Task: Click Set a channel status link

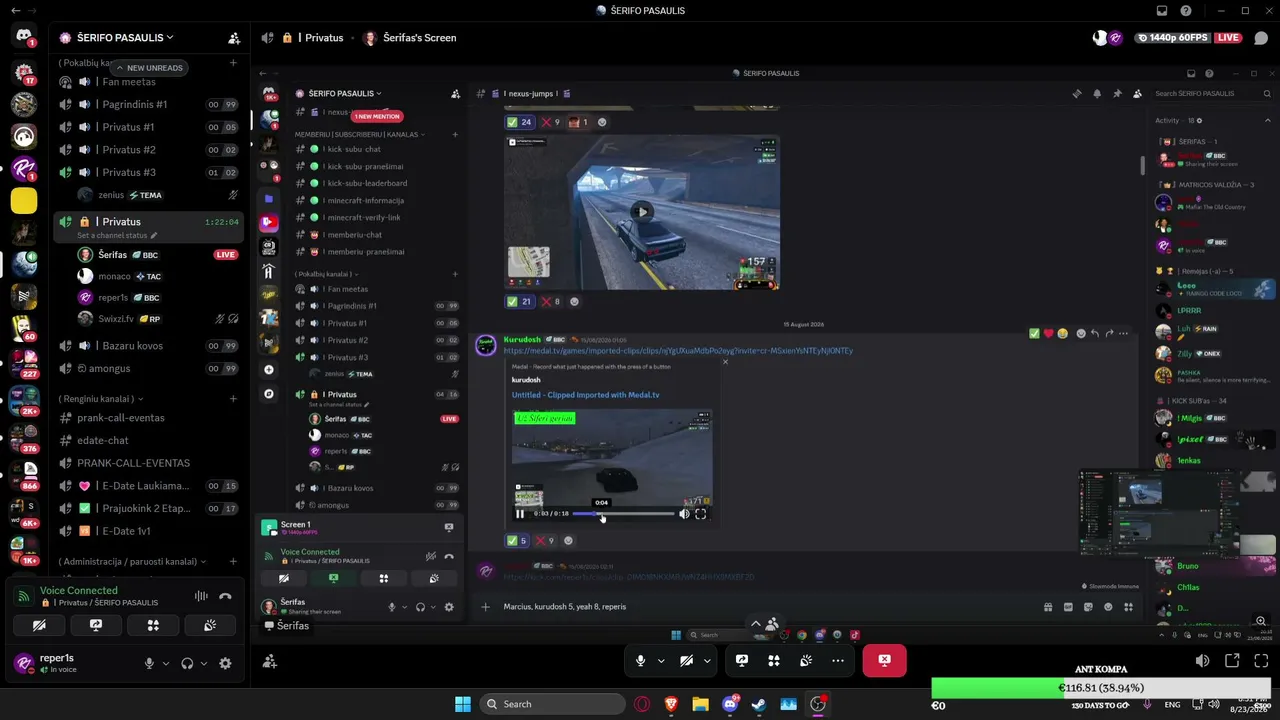Action: click(111, 236)
